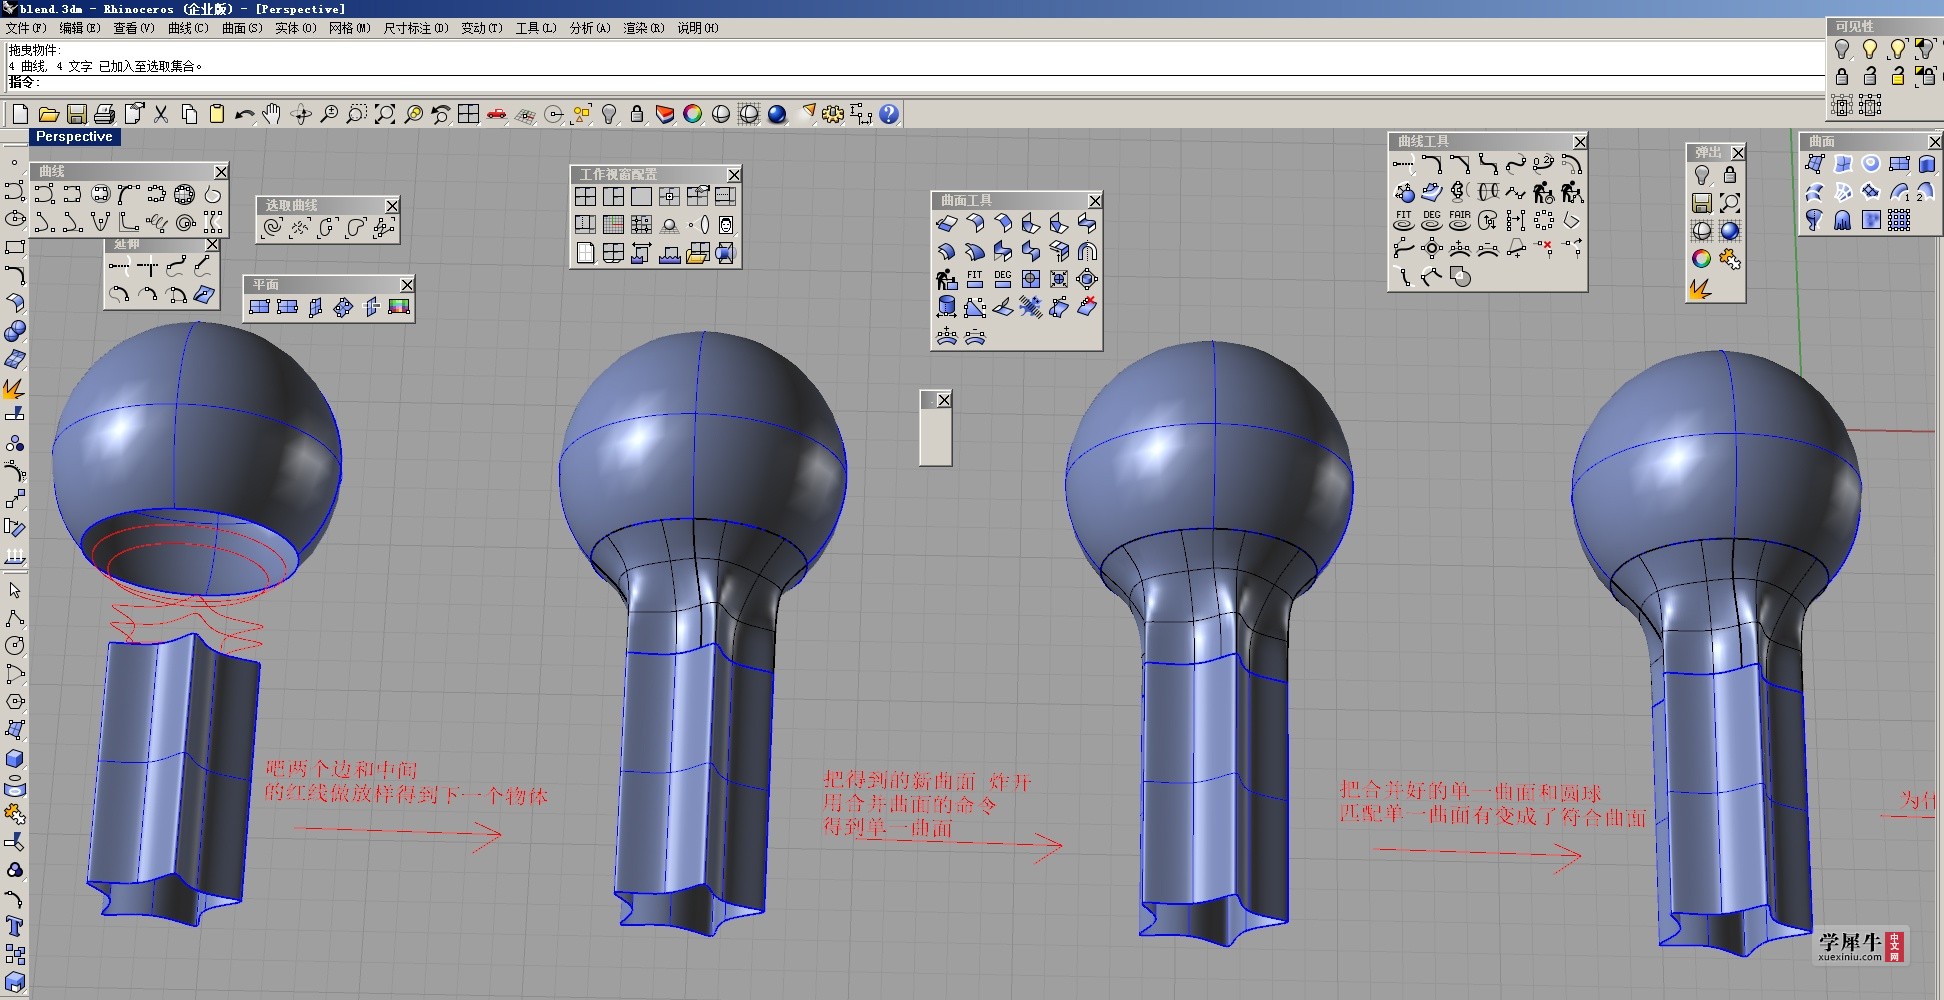Select the text tool T in left sidebar
1944x1000 pixels.
point(14,926)
